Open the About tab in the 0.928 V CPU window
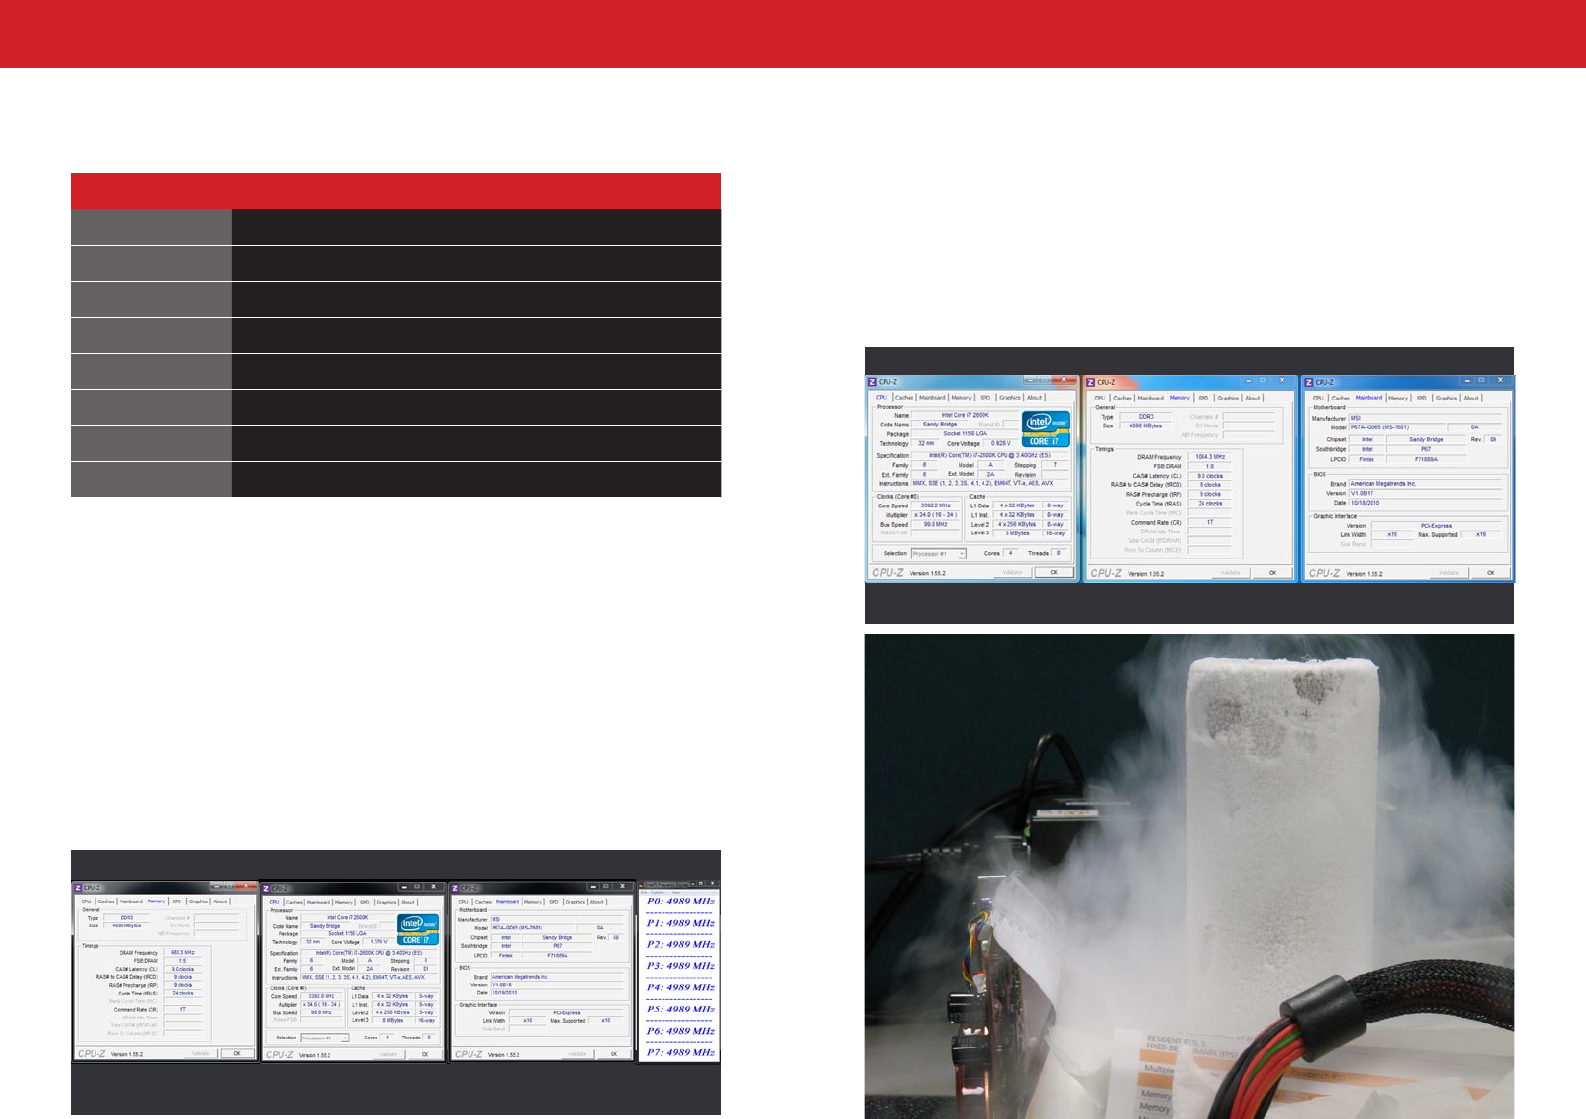The width and height of the screenshot is (1586, 1119). pos(1035,398)
